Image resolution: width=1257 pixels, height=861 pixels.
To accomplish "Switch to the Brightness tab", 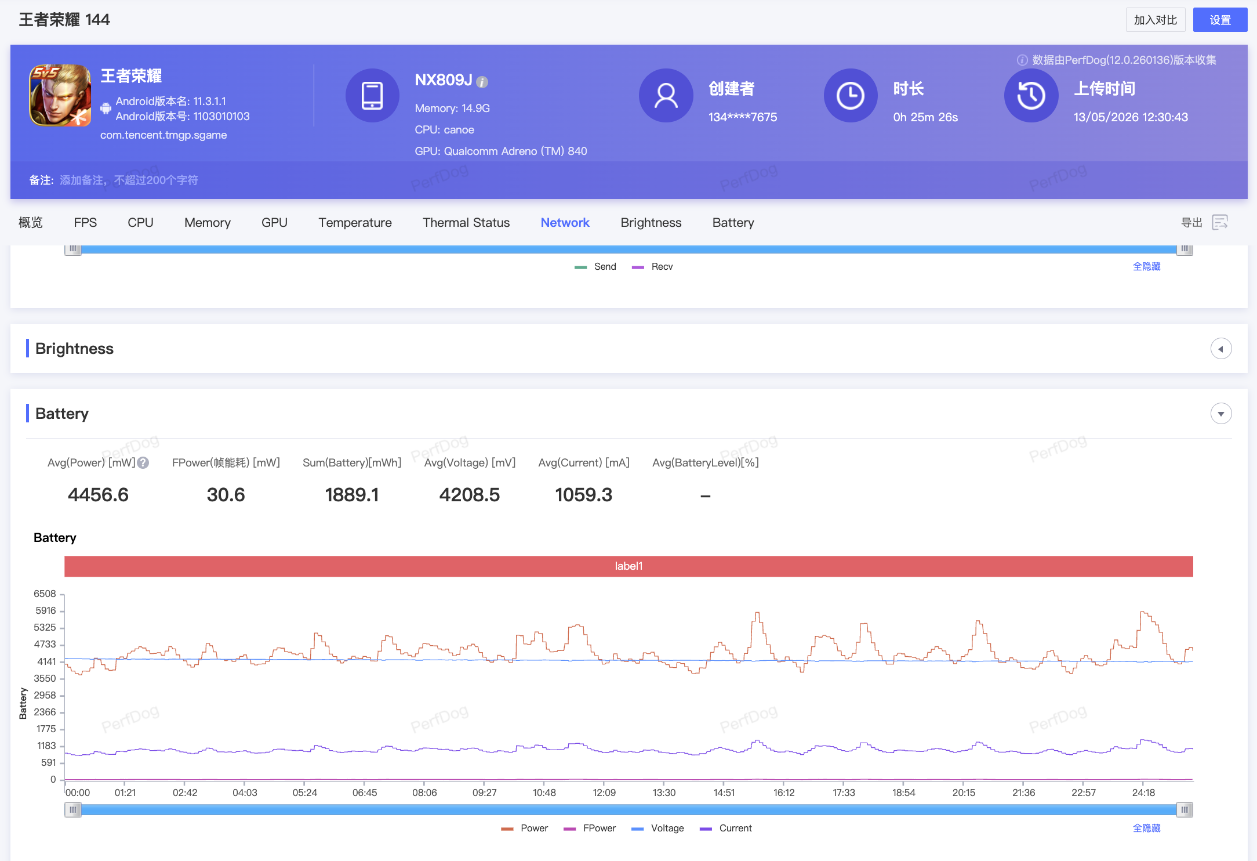I will pyautogui.click(x=651, y=222).
